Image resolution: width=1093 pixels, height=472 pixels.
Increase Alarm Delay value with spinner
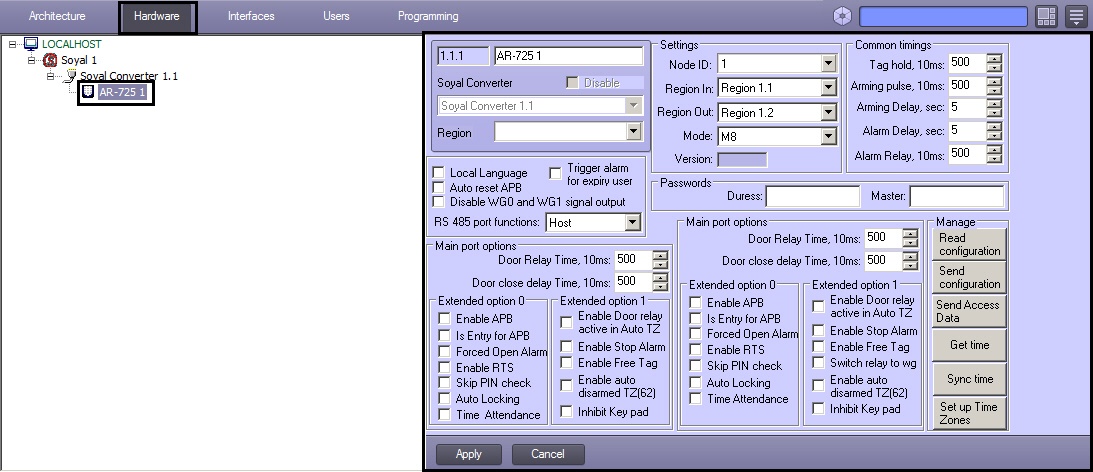pos(994,126)
